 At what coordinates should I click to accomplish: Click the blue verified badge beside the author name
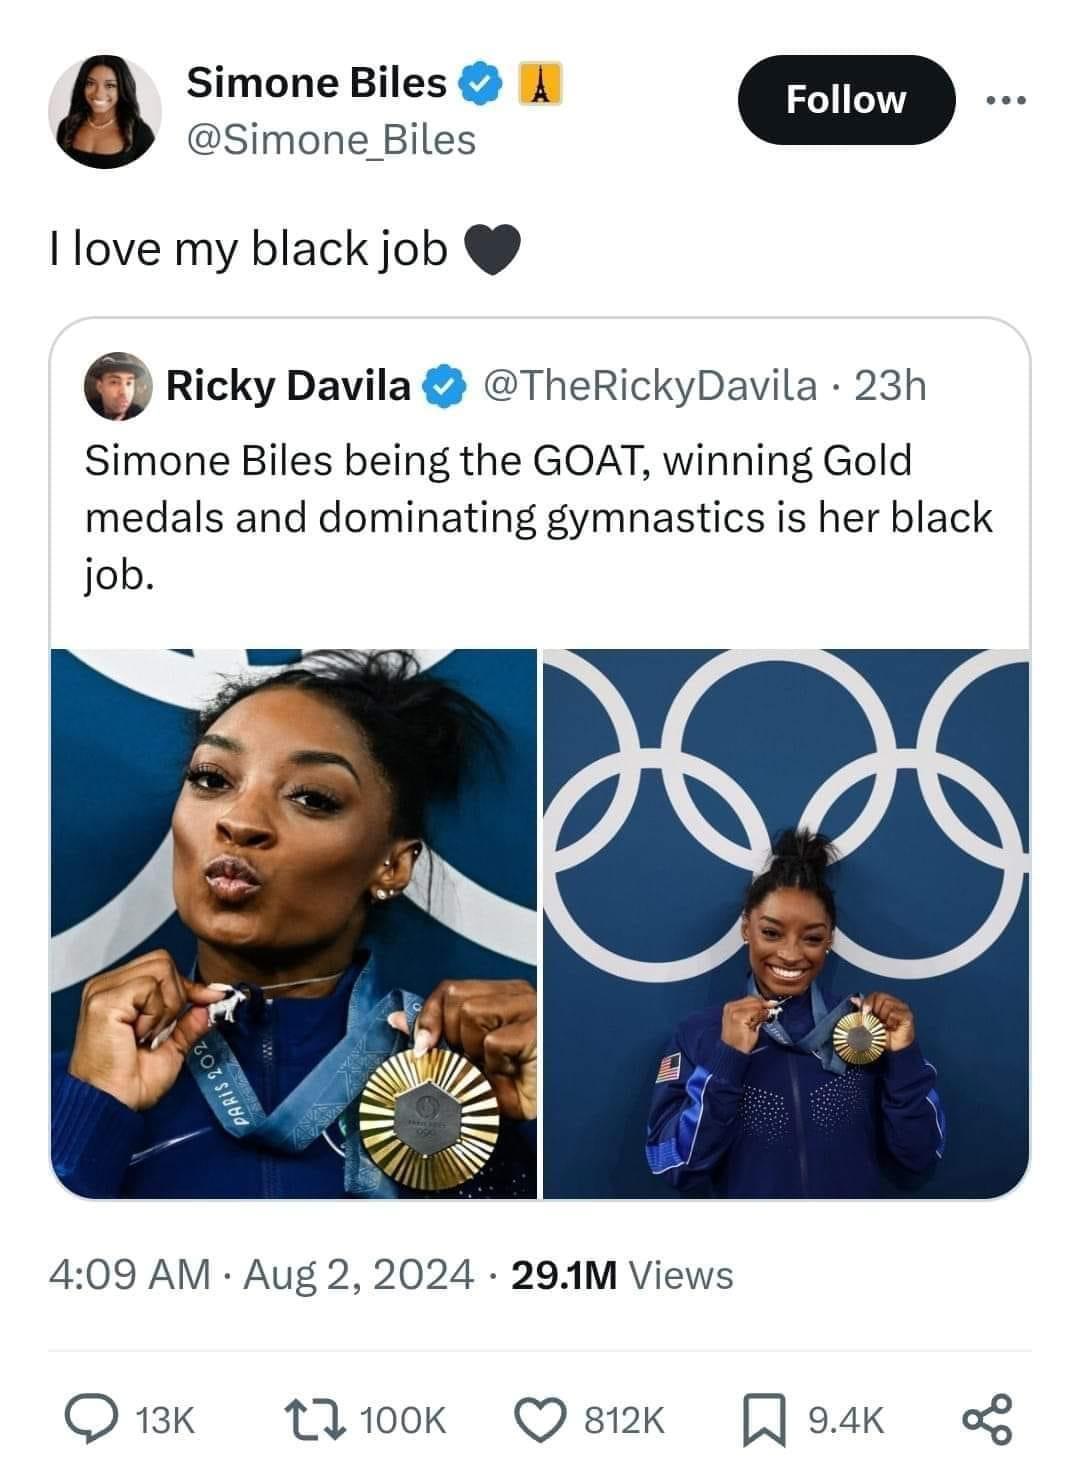(x=479, y=84)
